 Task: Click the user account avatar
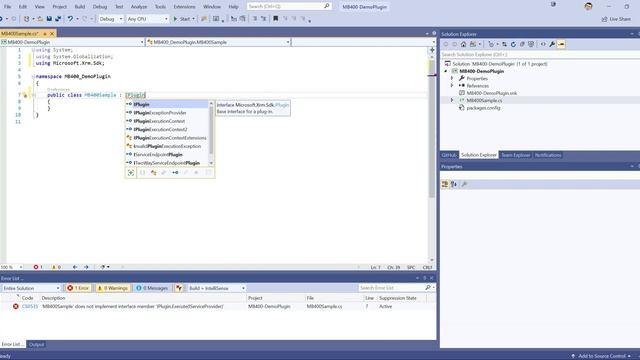click(588, 7)
